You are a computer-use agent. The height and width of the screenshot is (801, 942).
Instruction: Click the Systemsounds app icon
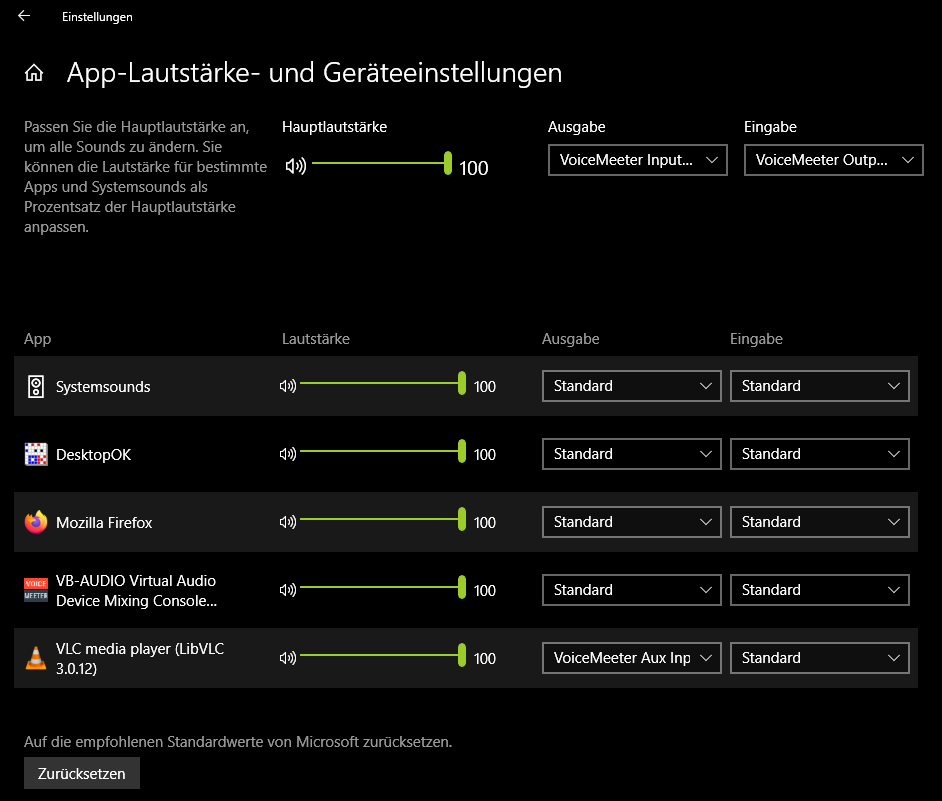36,386
